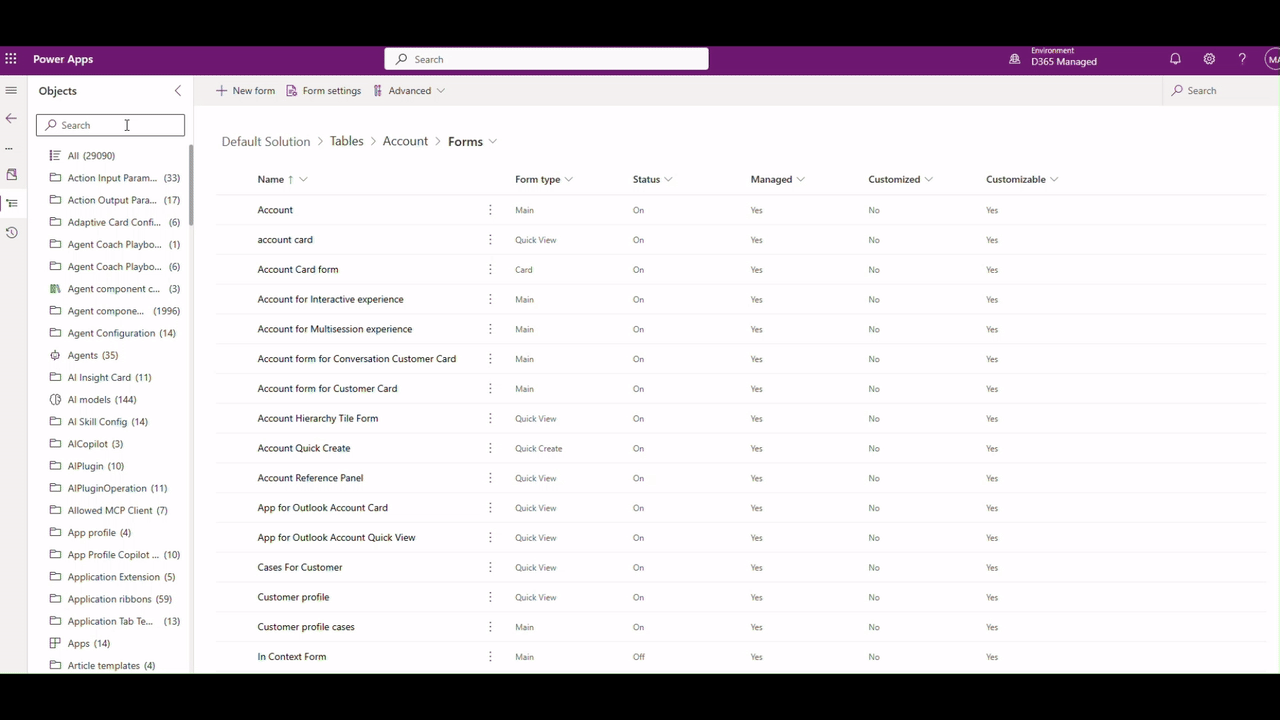Open the Account Quick Create form
The height and width of the screenshot is (720, 1280).
tap(304, 448)
